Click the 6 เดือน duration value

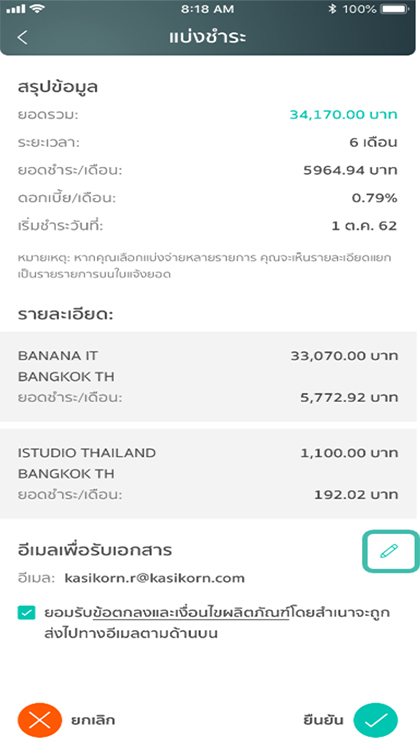tap(373, 142)
